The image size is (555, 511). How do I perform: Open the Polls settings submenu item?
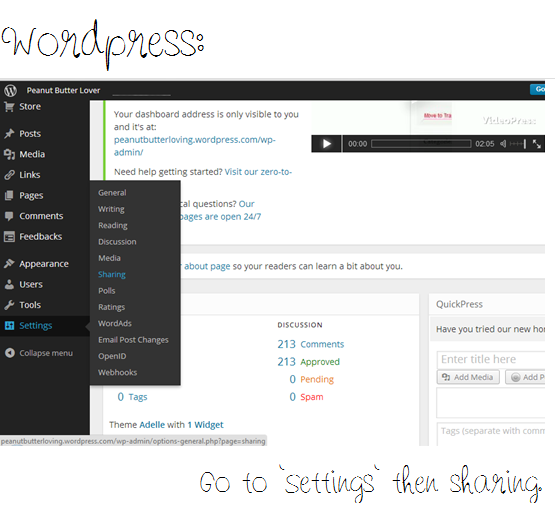[107, 291]
